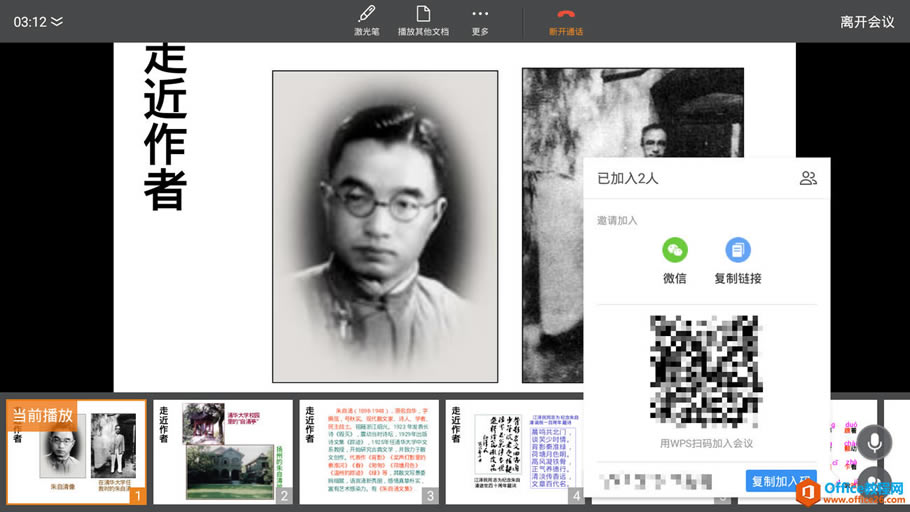Copy the invitation link icon
Image resolution: width=910 pixels, height=512 pixels.
click(x=738, y=250)
